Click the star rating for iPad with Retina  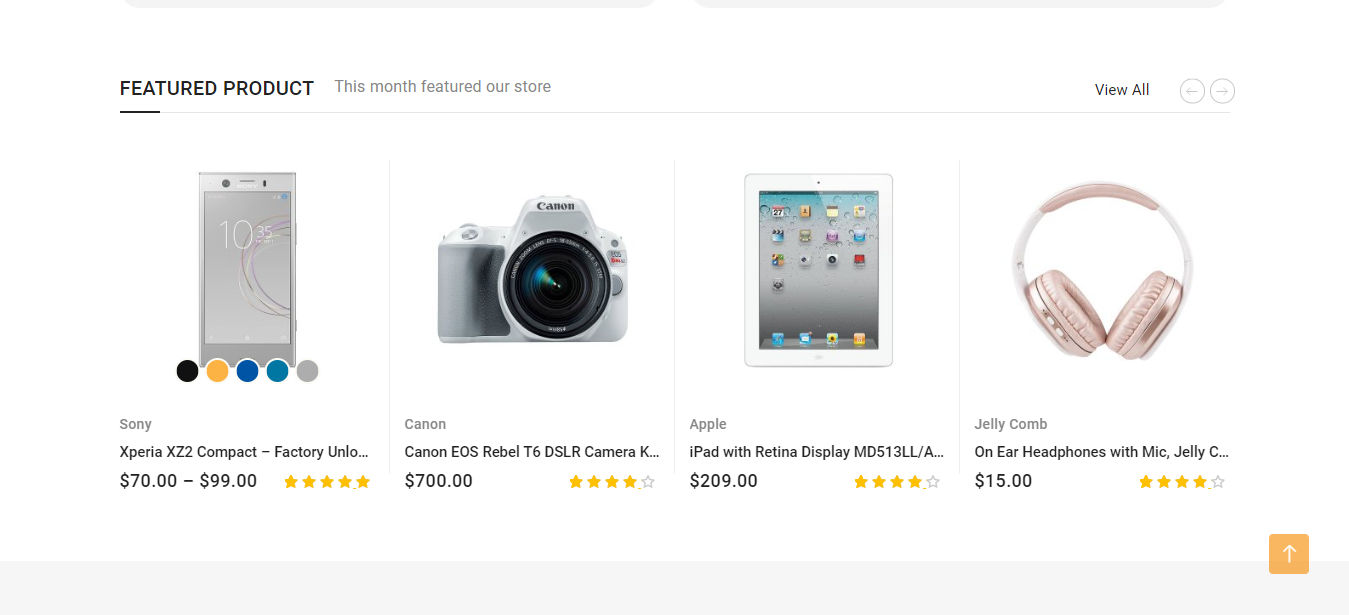coord(897,482)
